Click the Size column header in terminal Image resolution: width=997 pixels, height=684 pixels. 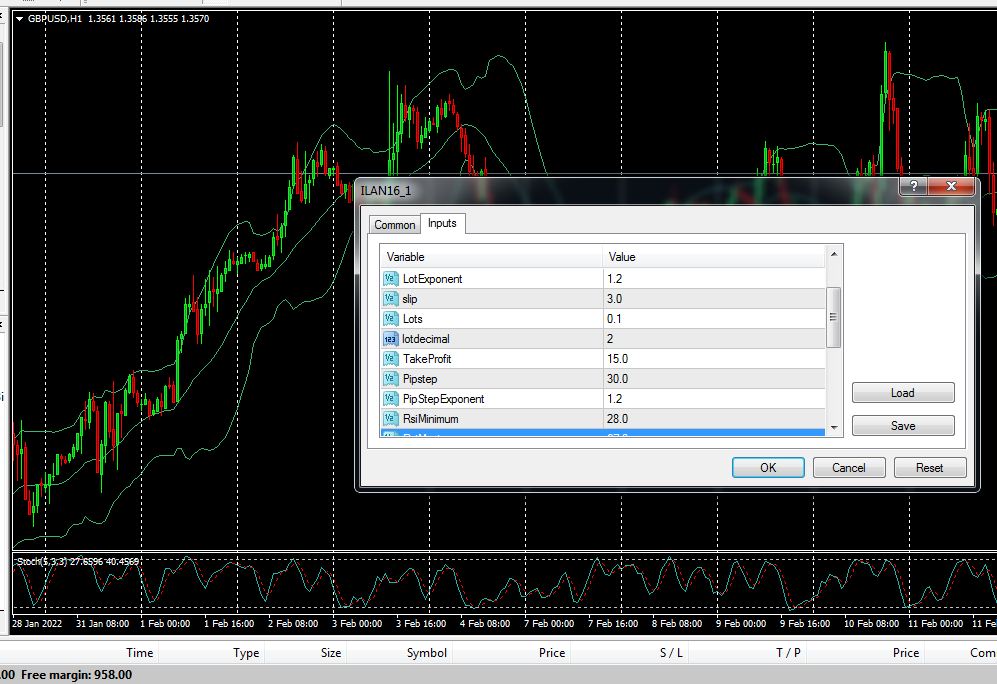pos(331,653)
